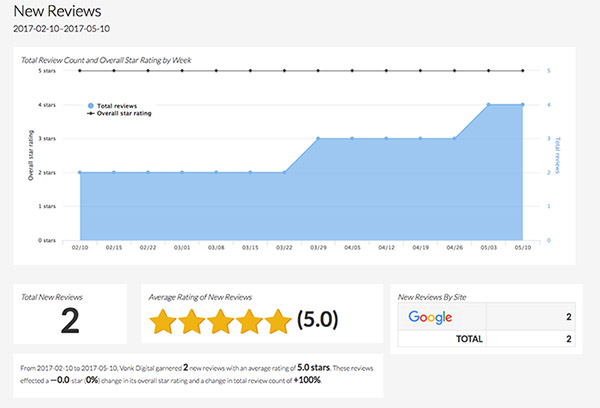Click the Google logo in reviews table
Screen dimensions: 600x408
[430, 317]
